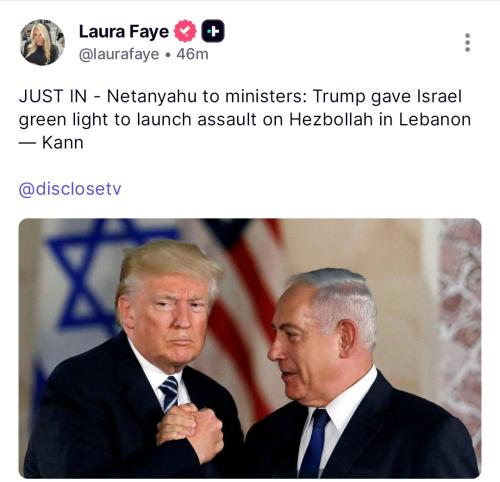Image resolution: width=500 pixels, height=482 pixels.
Task: Click the word Kann in the post
Action: [x=63, y=143]
